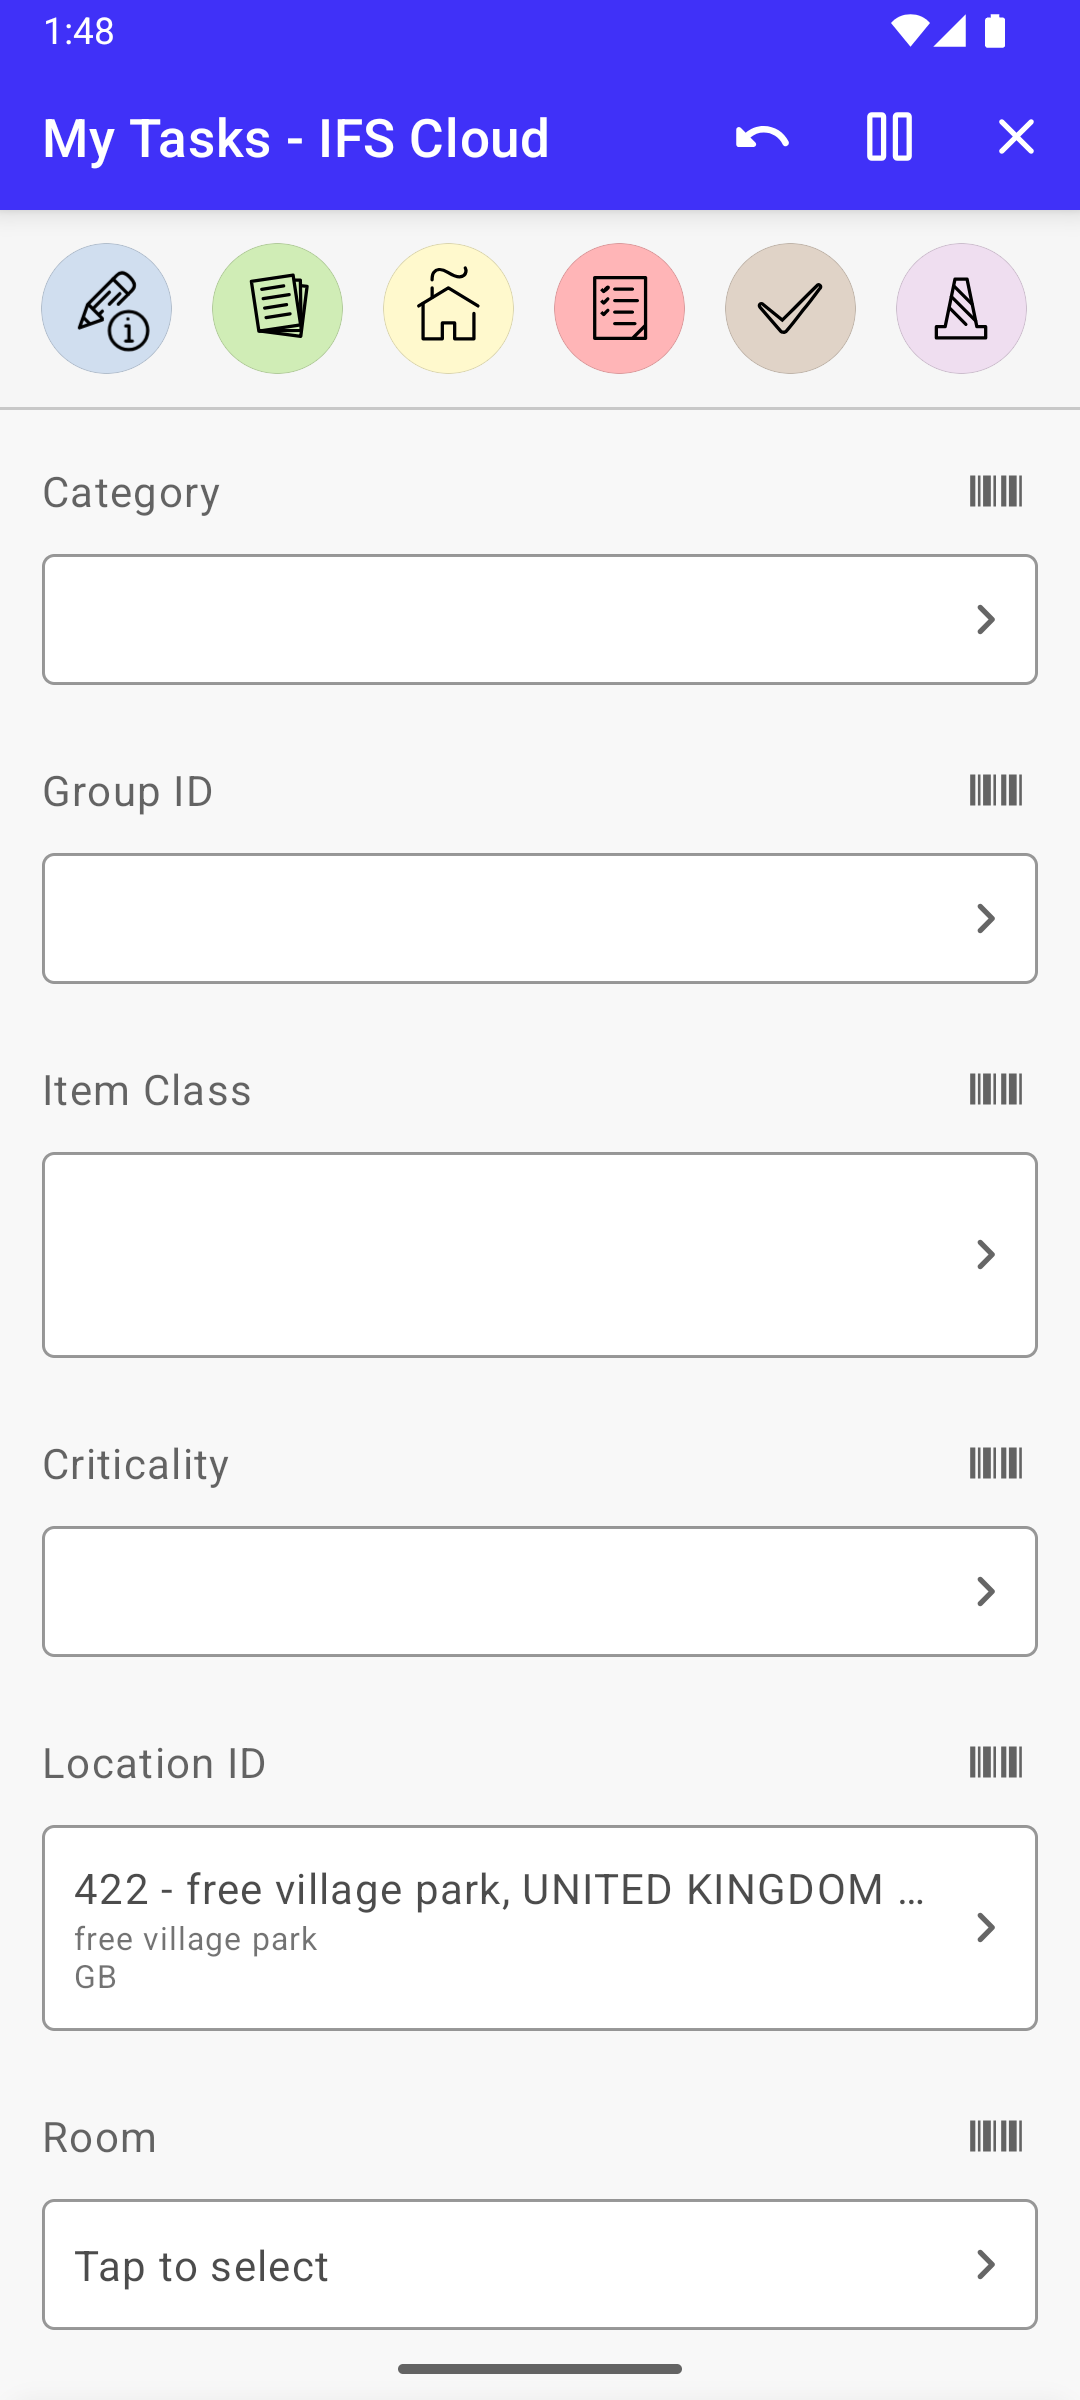Image resolution: width=1080 pixels, height=2400 pixels.
Task: Scan barcode for Criticality field
Action: pos(995,1463)
